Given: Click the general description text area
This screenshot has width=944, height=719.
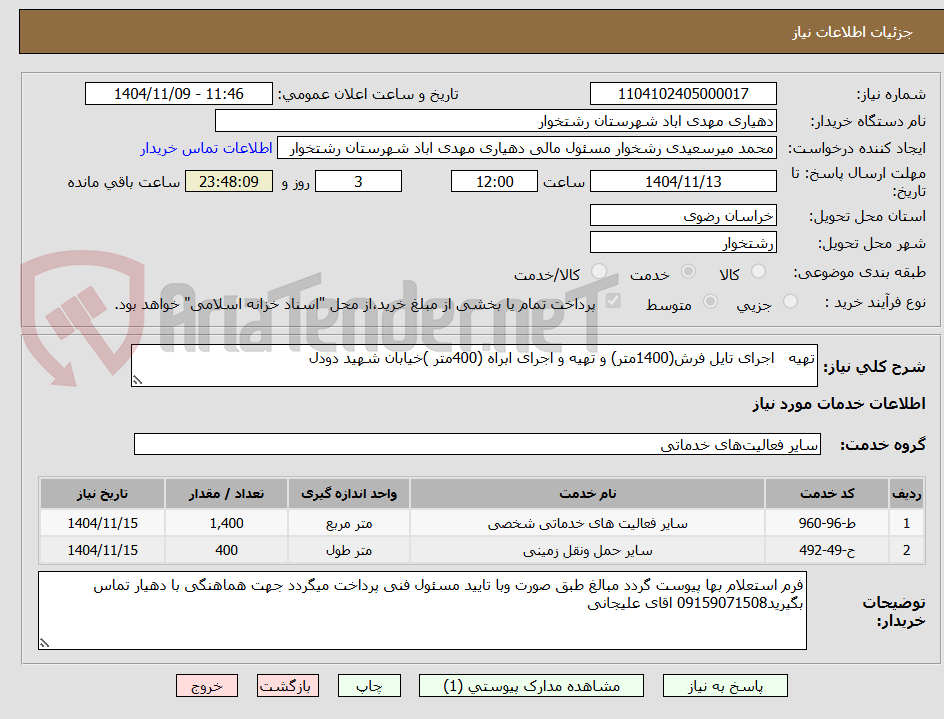Looking at the screenshot, I should 474,366.
